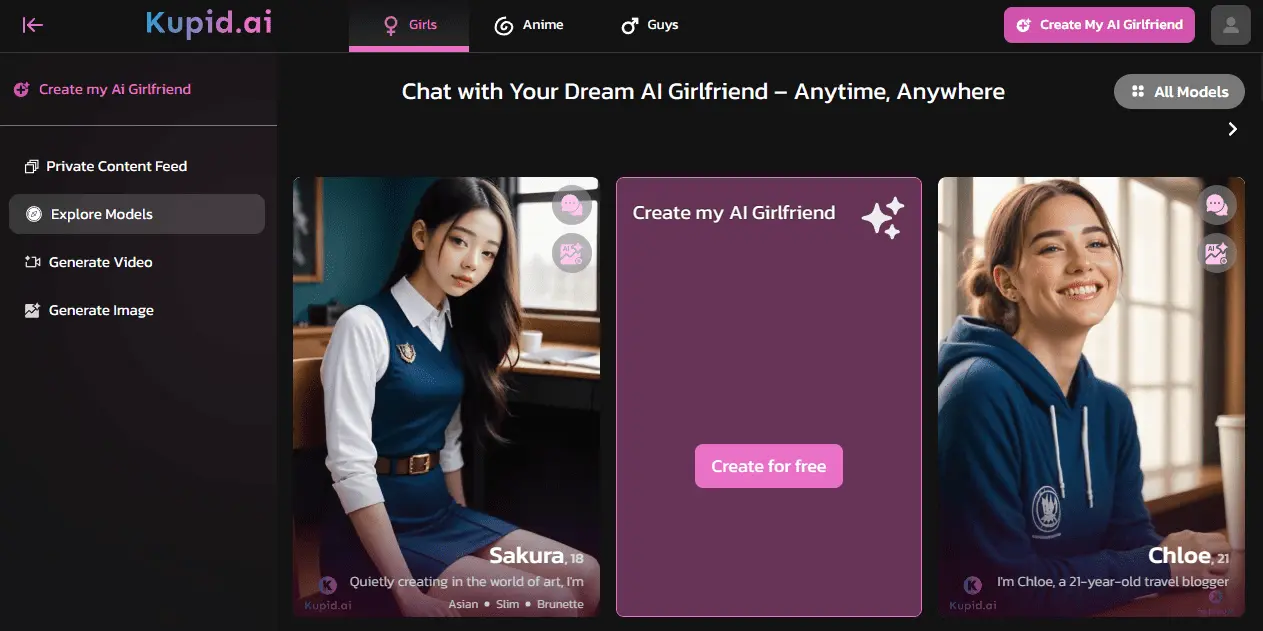Open Create my Ai Girlfriend sidebar link

[102, 89]
